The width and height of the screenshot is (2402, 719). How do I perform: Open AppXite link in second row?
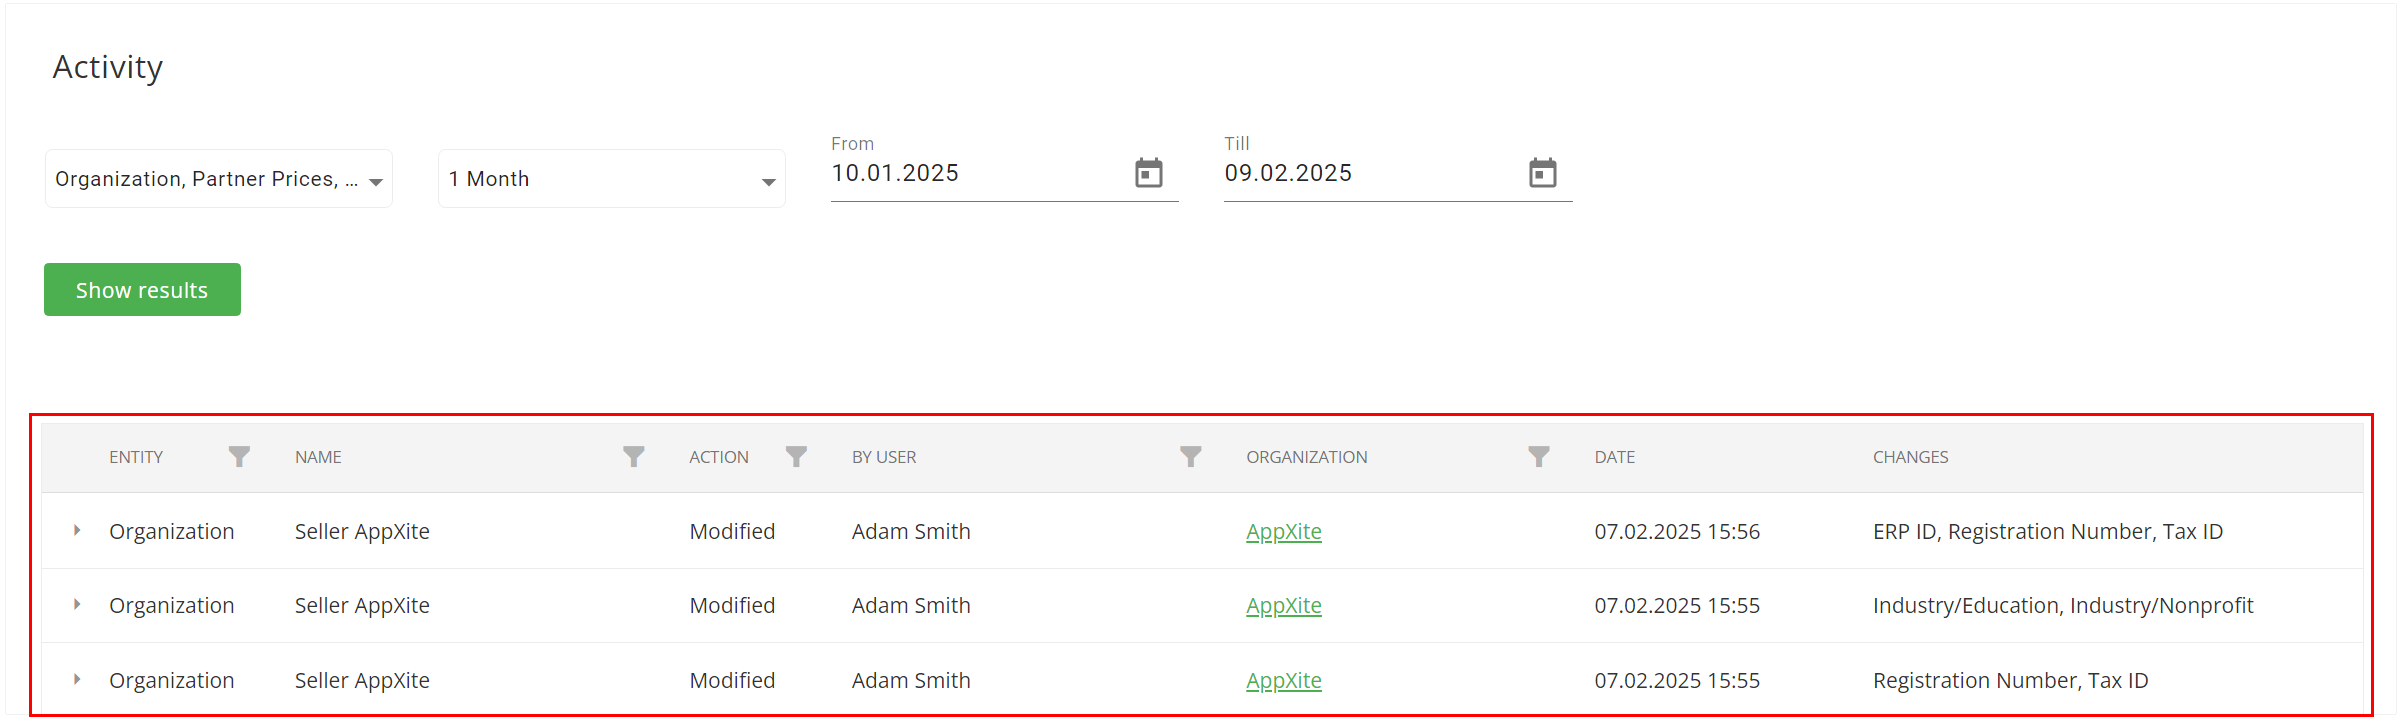tap(1283, 606)
